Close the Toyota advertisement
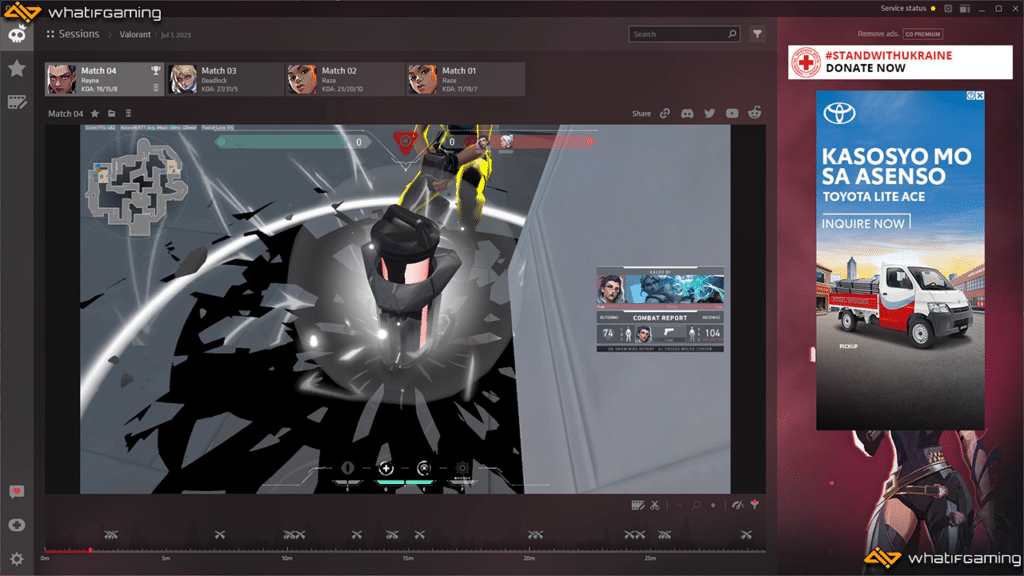Viewport: 1024px width, 576px height. click(980, 95)
